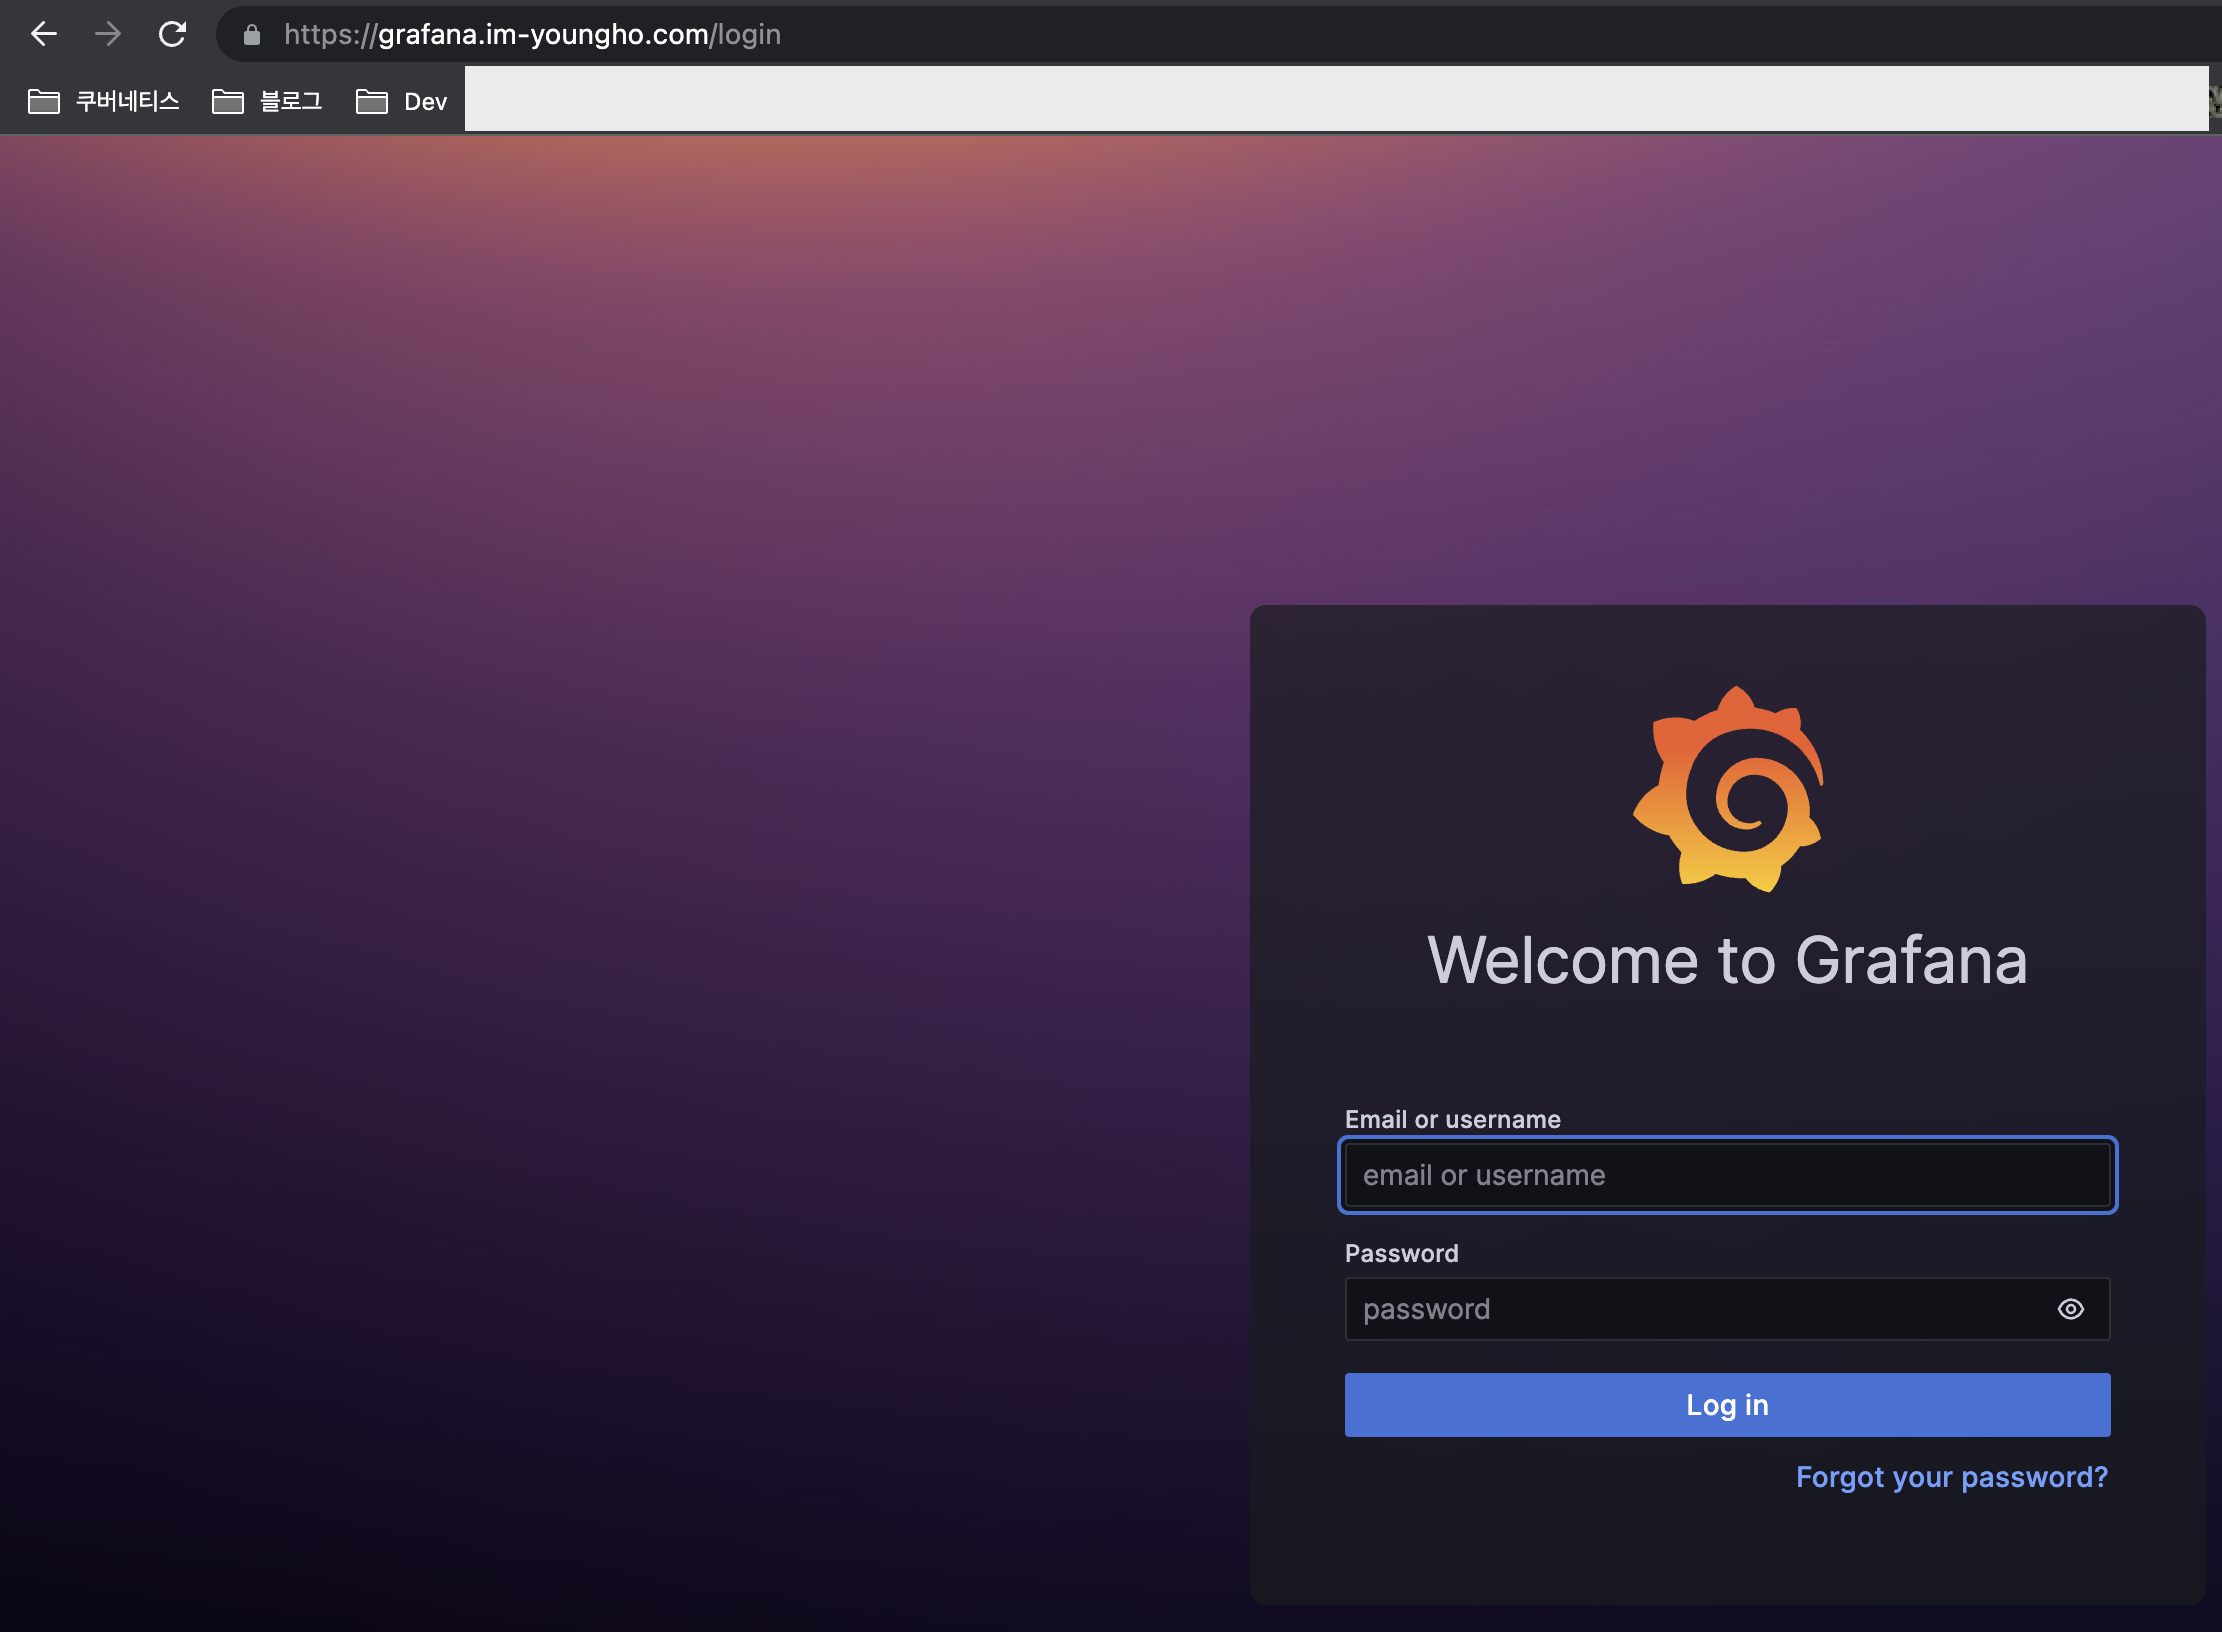View site info via the padlock icon
The width and height of the screenshot is (2222, 1632).
(x=252, y=35)
